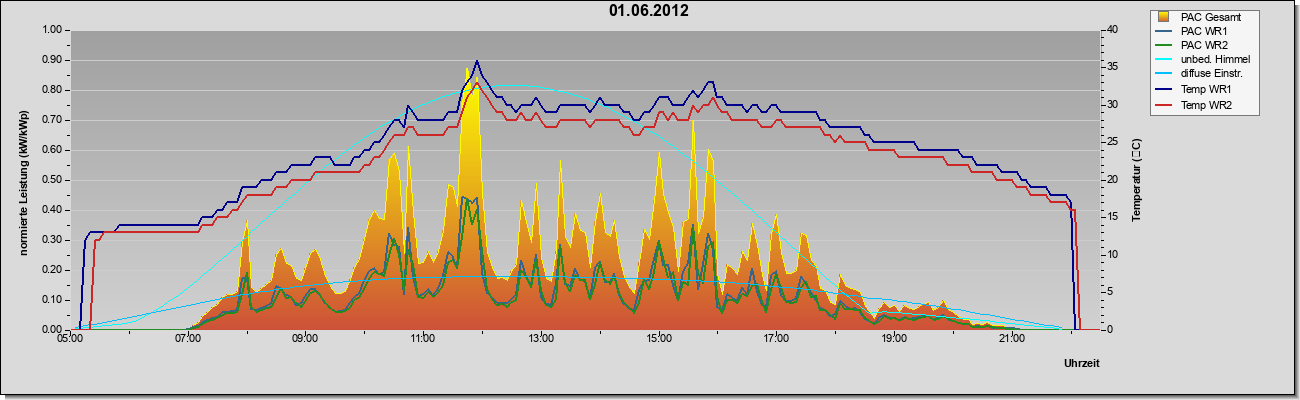Click the 09:00 time axis label
Image resolution: width=1300 pixels, height=400 pixels.
tap(306, 340)
